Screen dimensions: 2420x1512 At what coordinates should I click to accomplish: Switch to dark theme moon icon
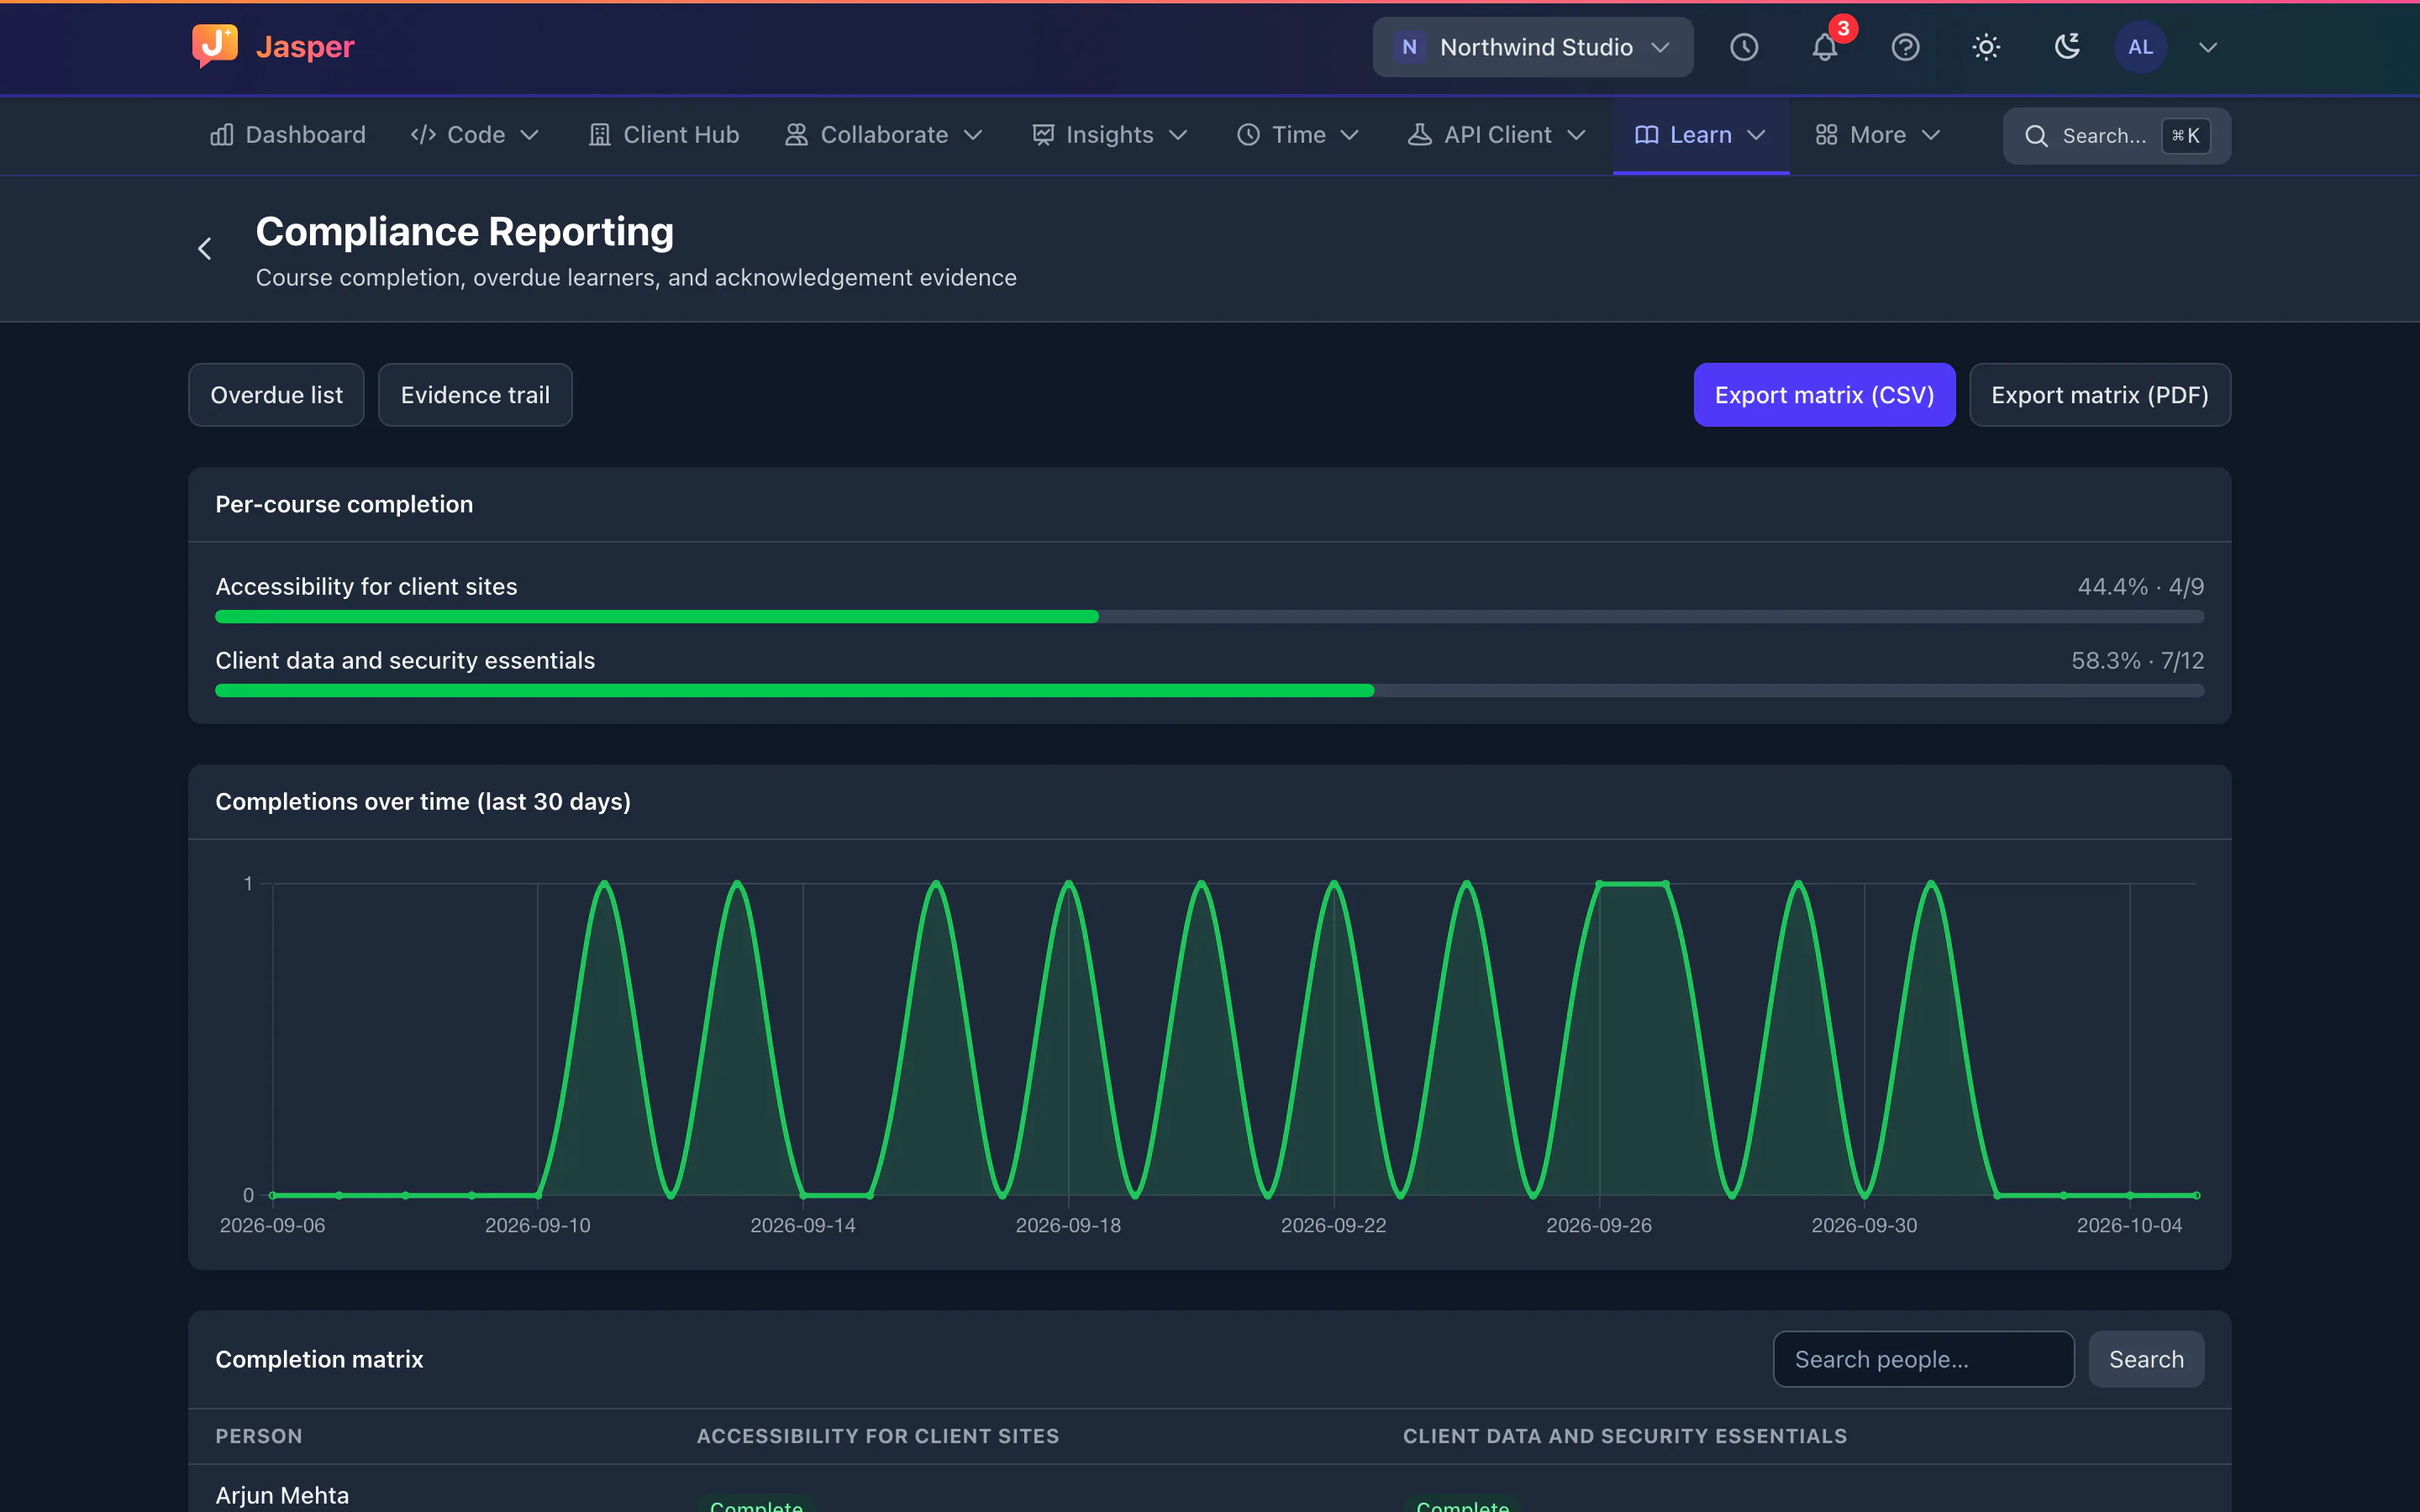2067,47
